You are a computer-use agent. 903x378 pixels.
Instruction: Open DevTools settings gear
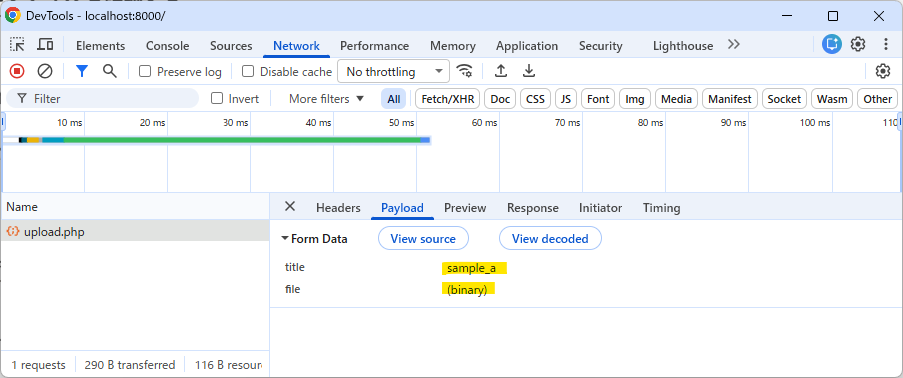point(858,44)
